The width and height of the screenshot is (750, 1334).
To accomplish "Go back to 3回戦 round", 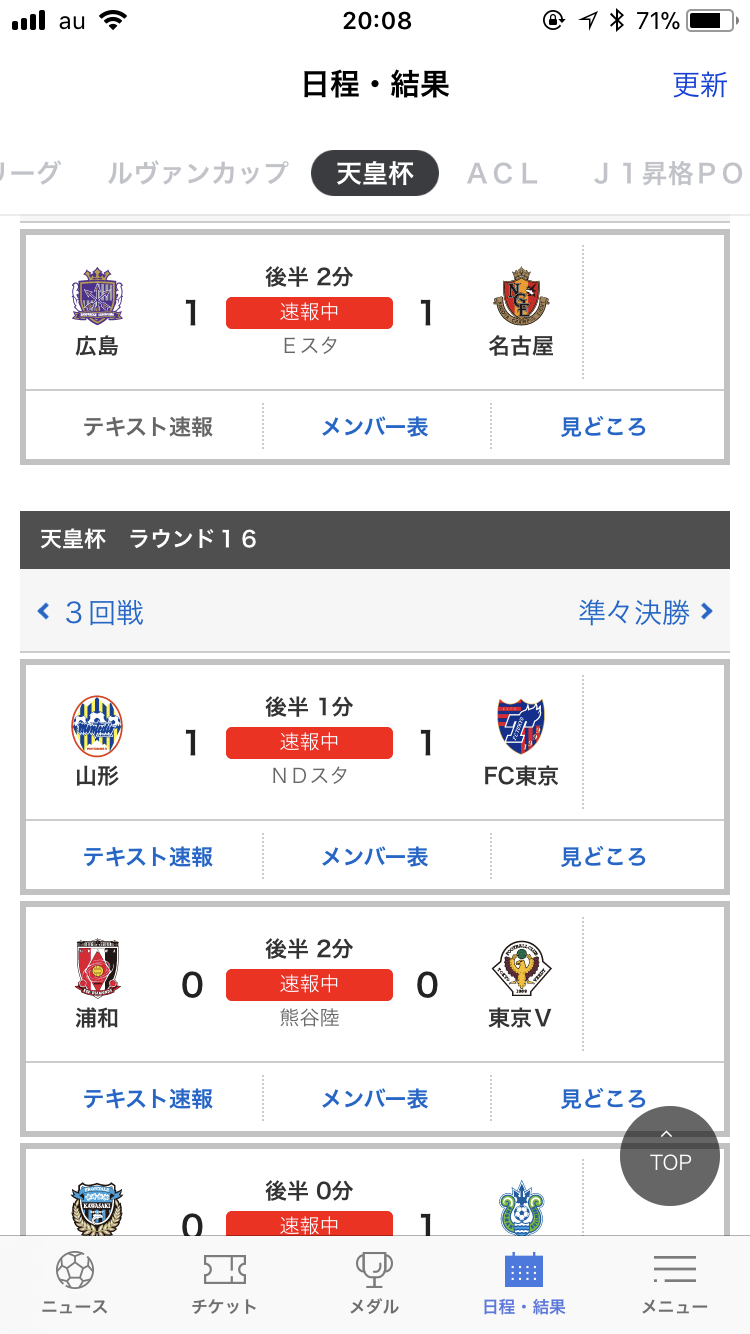I will click(91, 612).
